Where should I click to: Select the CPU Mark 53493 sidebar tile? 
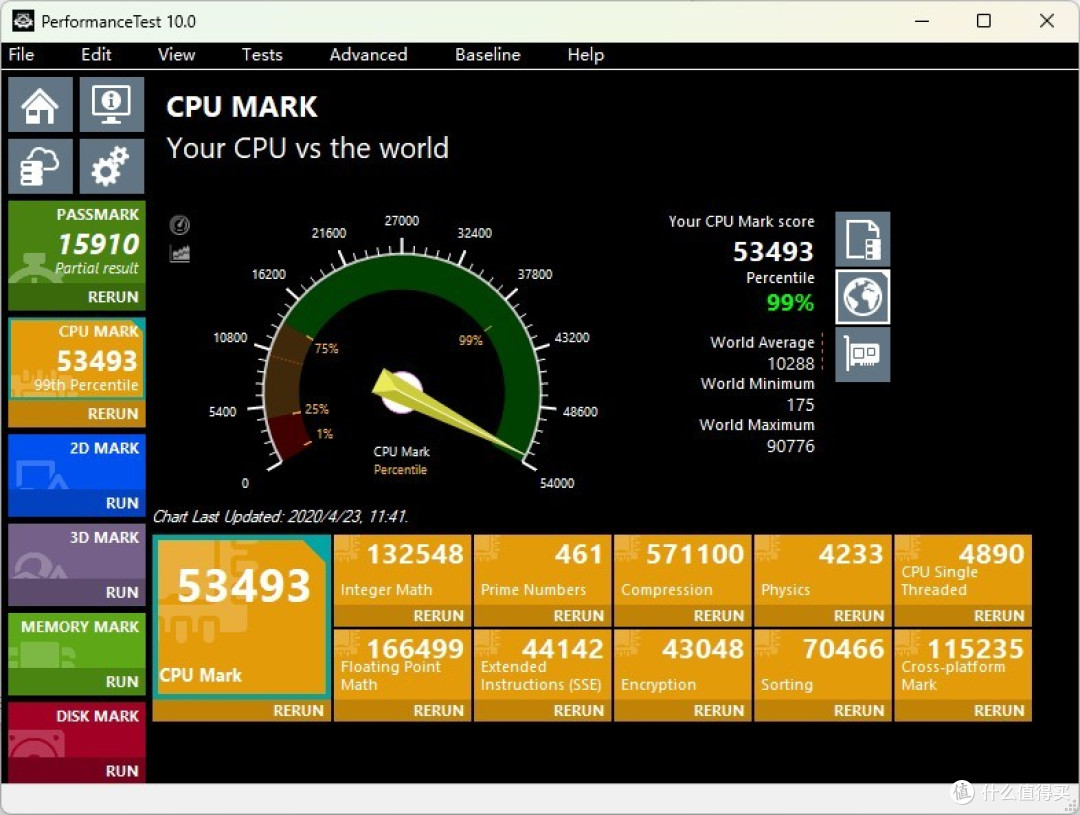77,359
